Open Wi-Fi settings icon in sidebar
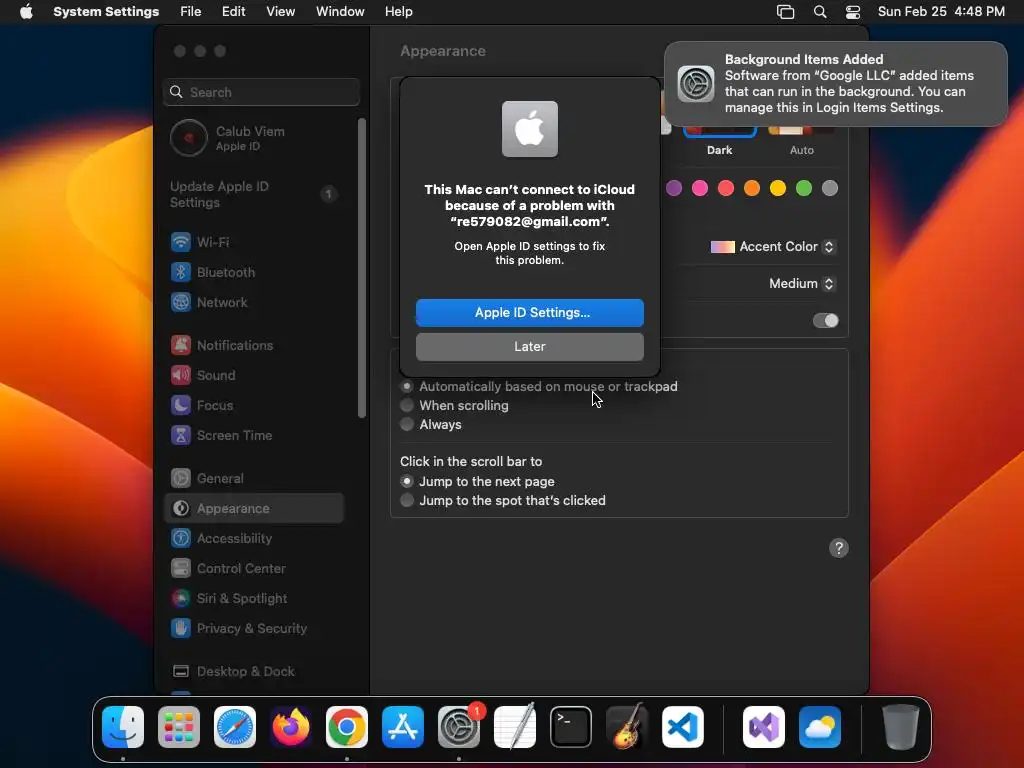1024x768 pixels. (x=181, y=242)
